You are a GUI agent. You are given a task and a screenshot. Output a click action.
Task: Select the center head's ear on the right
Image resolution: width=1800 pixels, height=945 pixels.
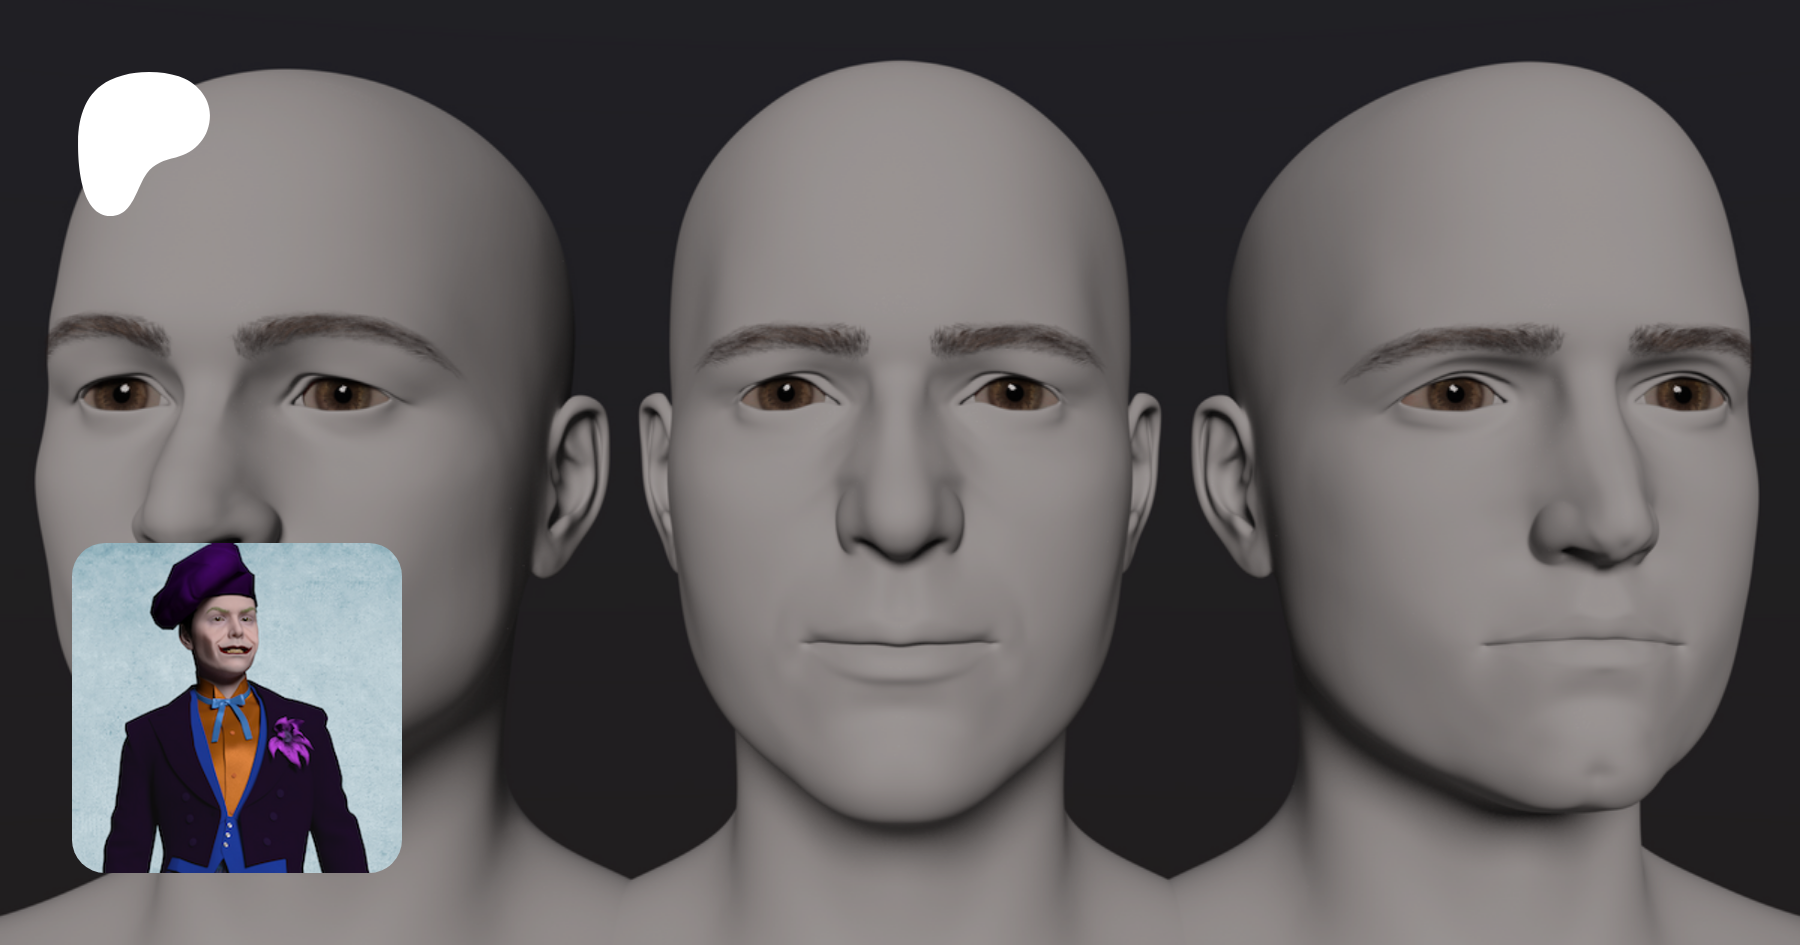[x=1141, y=470]
